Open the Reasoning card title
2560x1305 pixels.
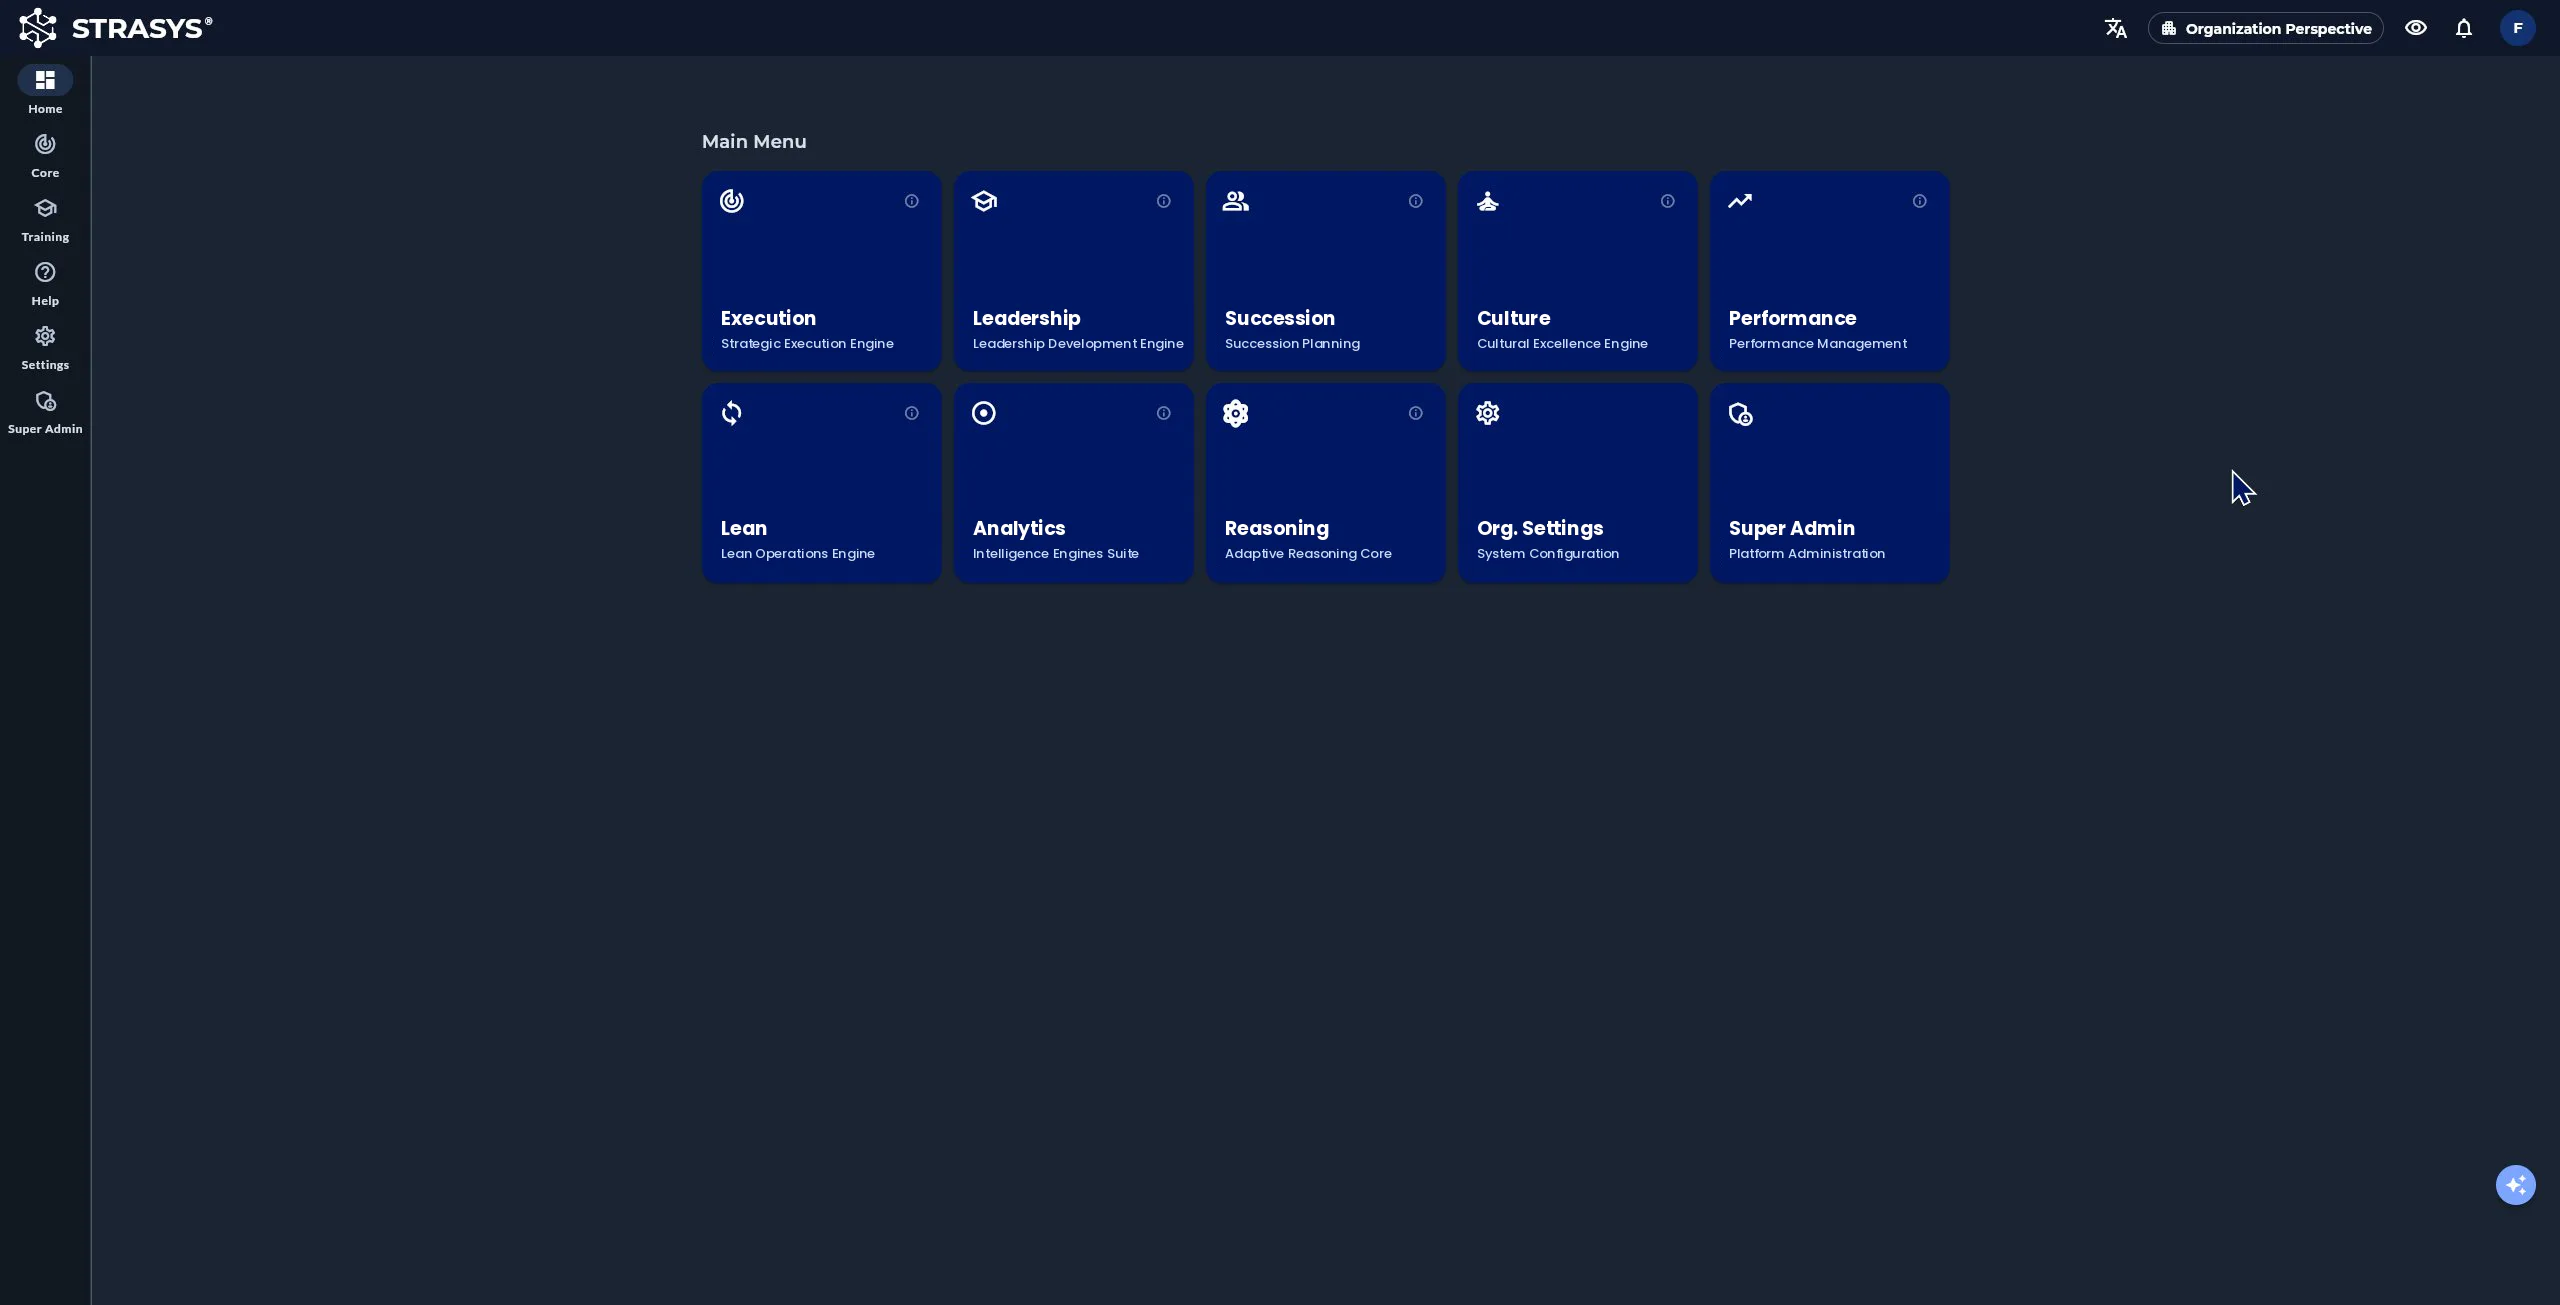click(1277, 528)
